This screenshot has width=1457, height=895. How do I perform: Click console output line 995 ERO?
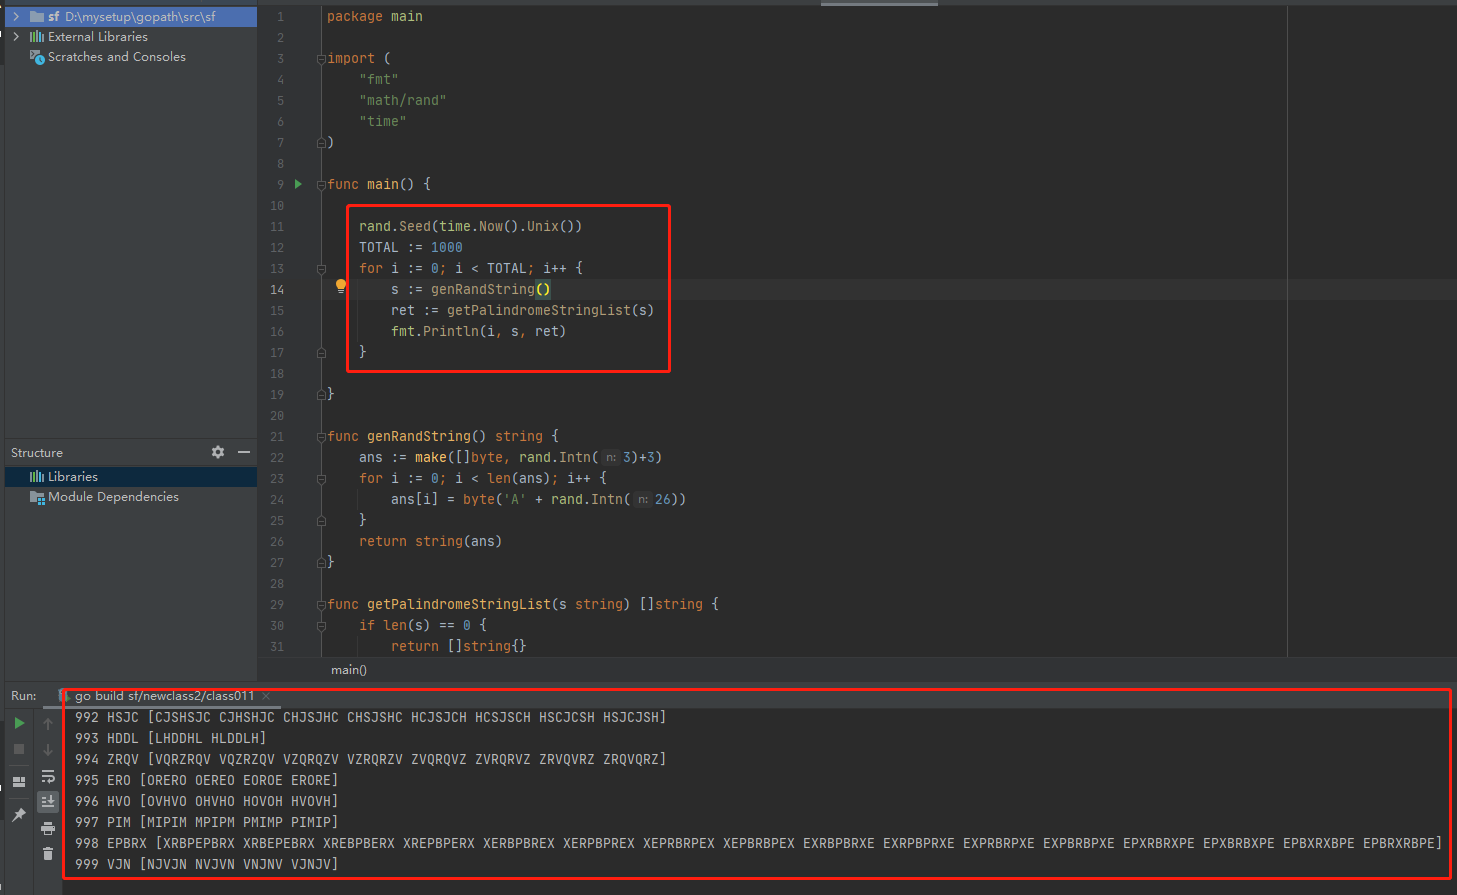pos(207,781)
